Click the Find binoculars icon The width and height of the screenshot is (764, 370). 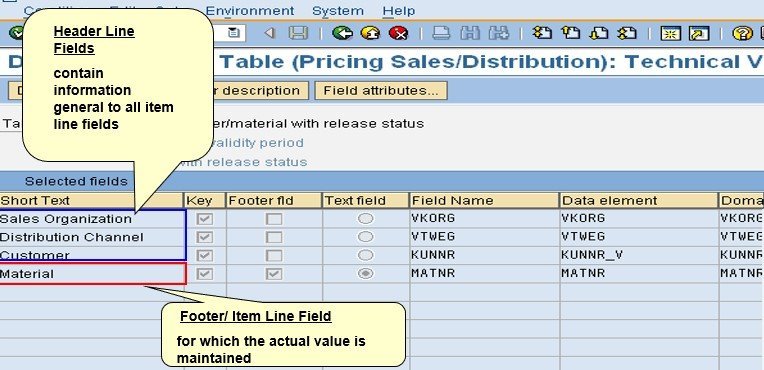470,33
